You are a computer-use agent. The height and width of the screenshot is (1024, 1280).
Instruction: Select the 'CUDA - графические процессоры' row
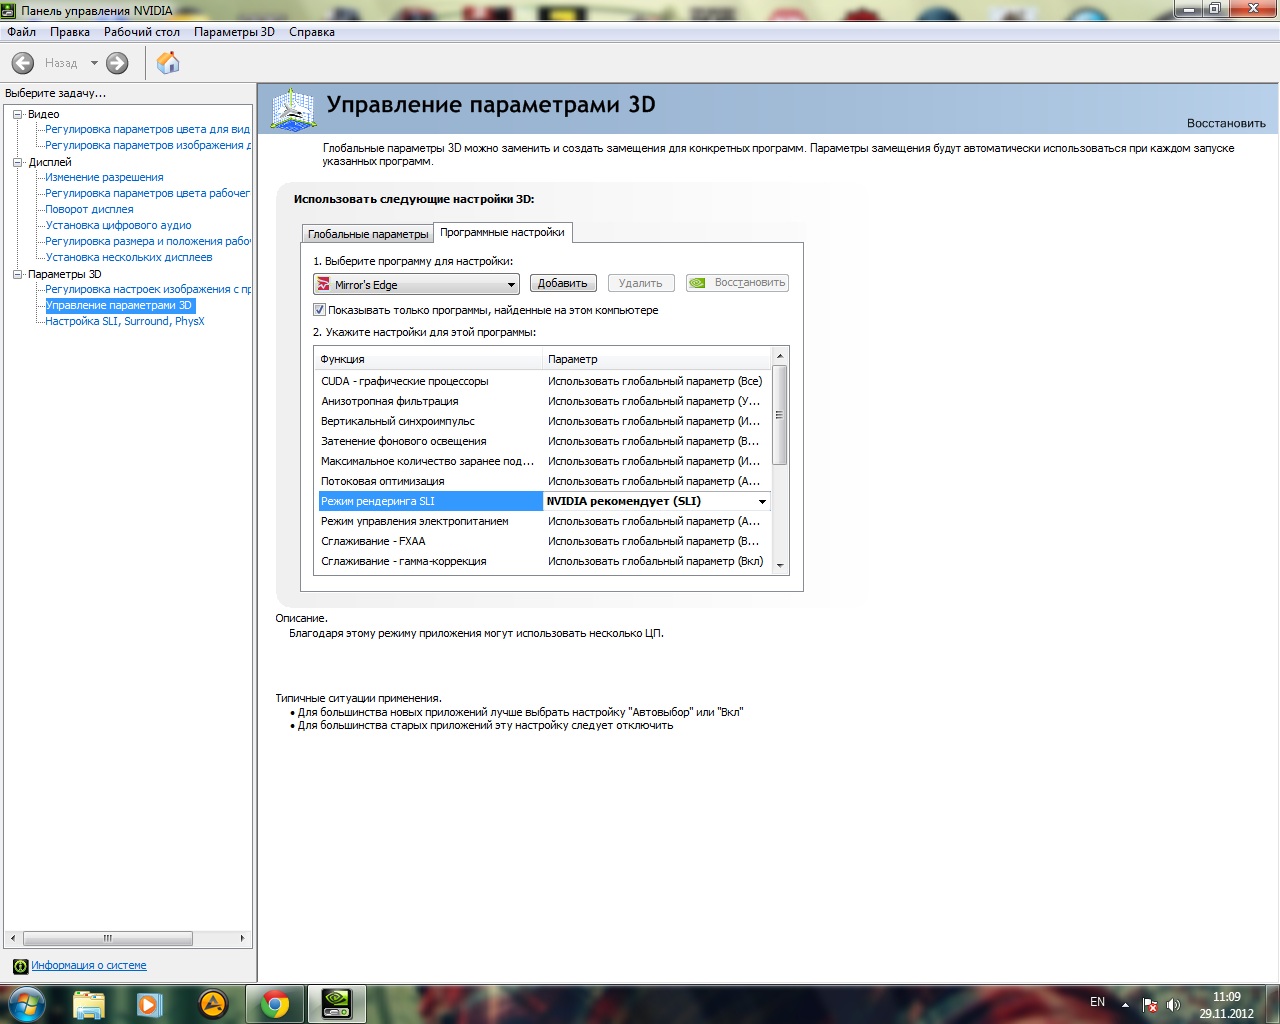[x=544, y=381]
